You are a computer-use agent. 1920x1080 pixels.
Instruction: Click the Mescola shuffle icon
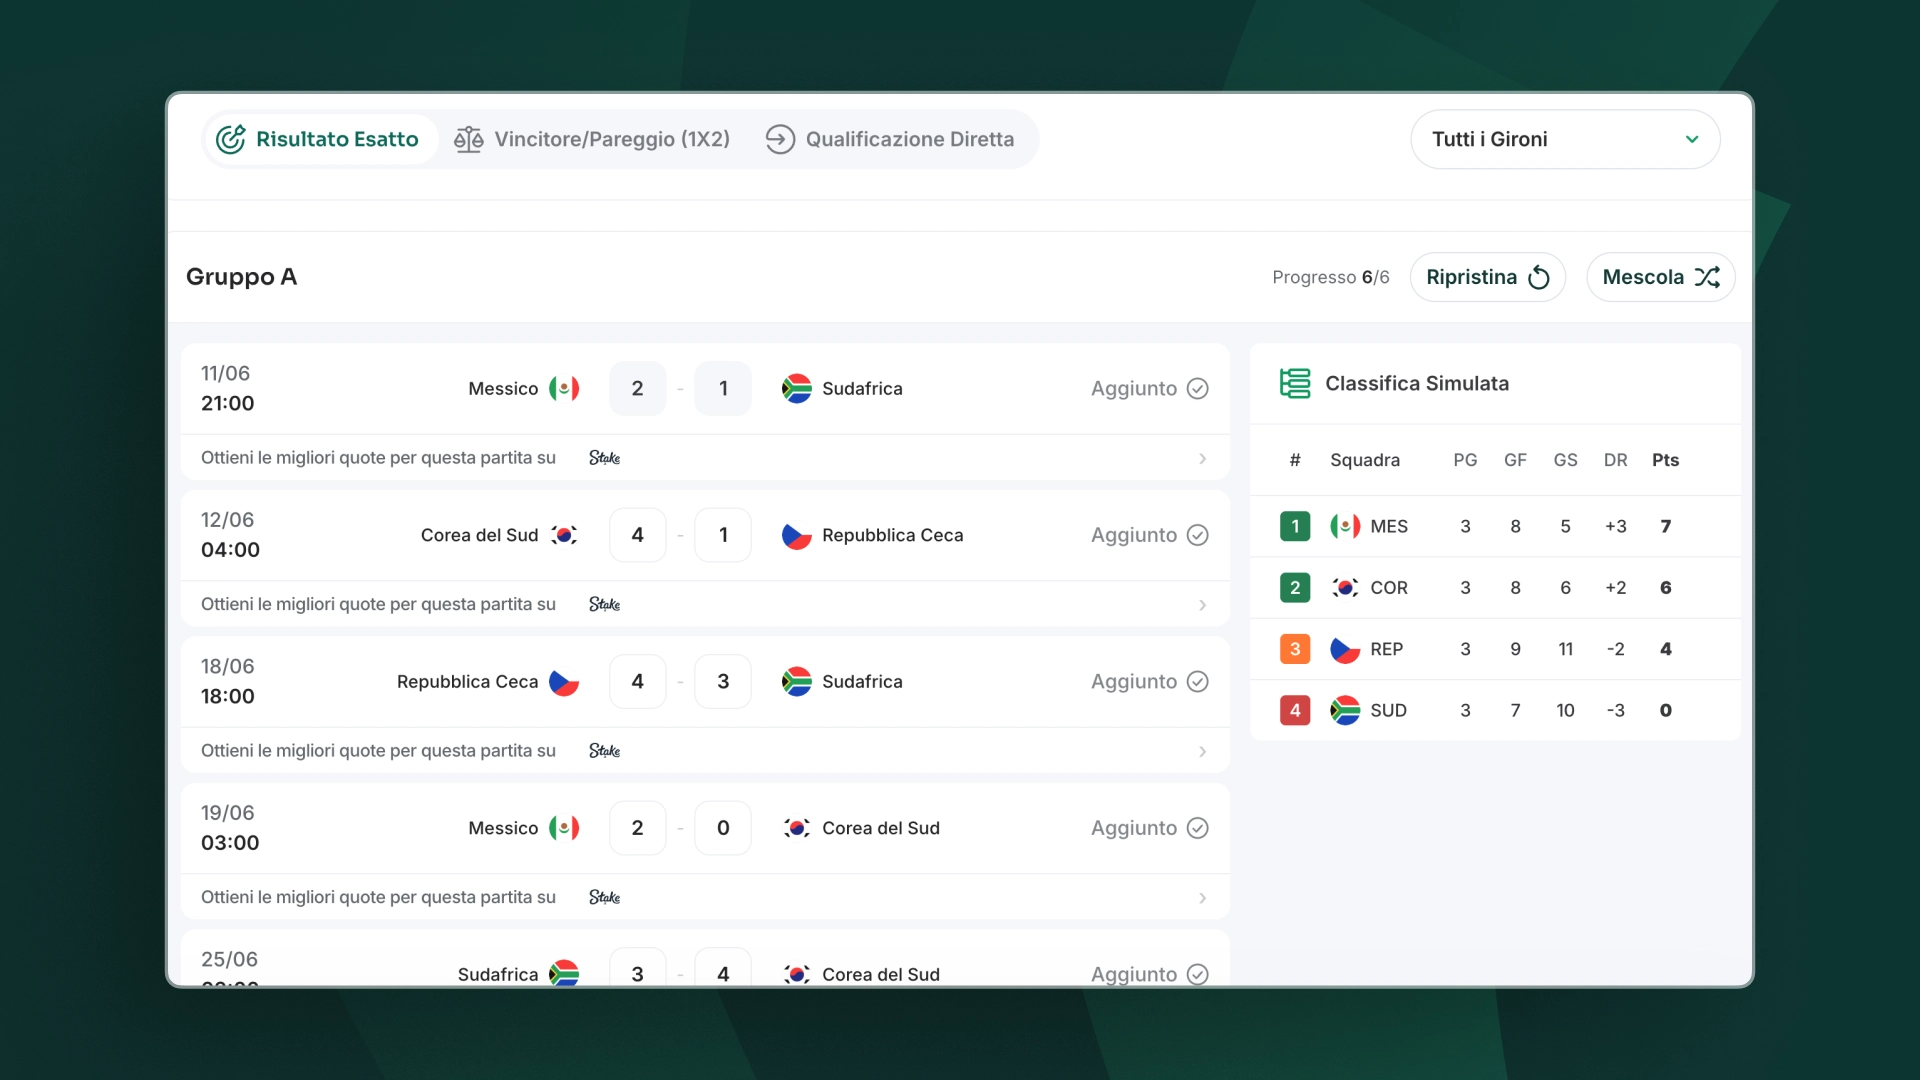(1707, 277)
